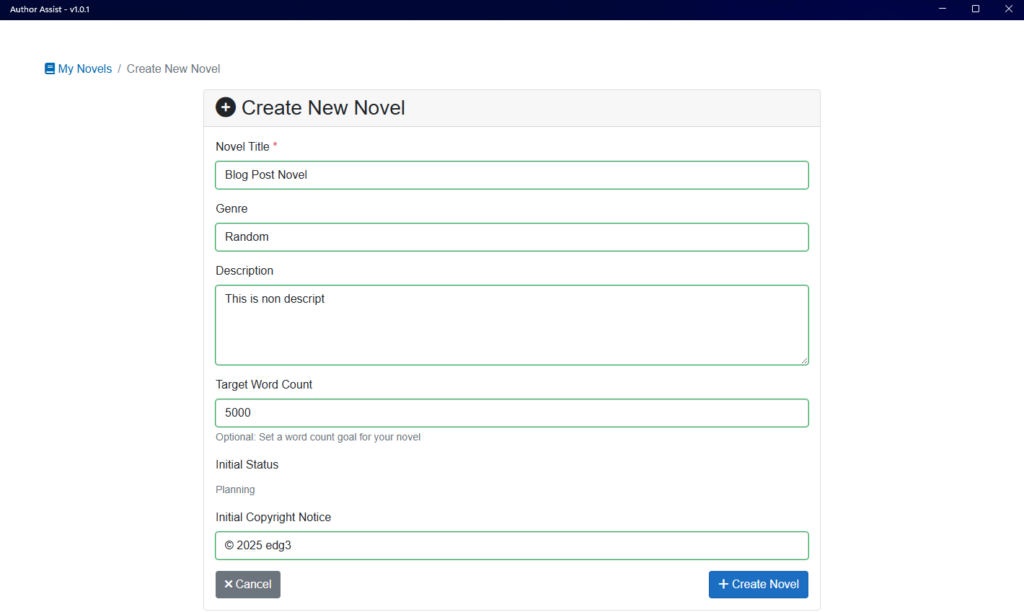The image size is (1024, 612).
Task: Click the plus icon on the Create Novel button
Action: [x=723, y=585]
